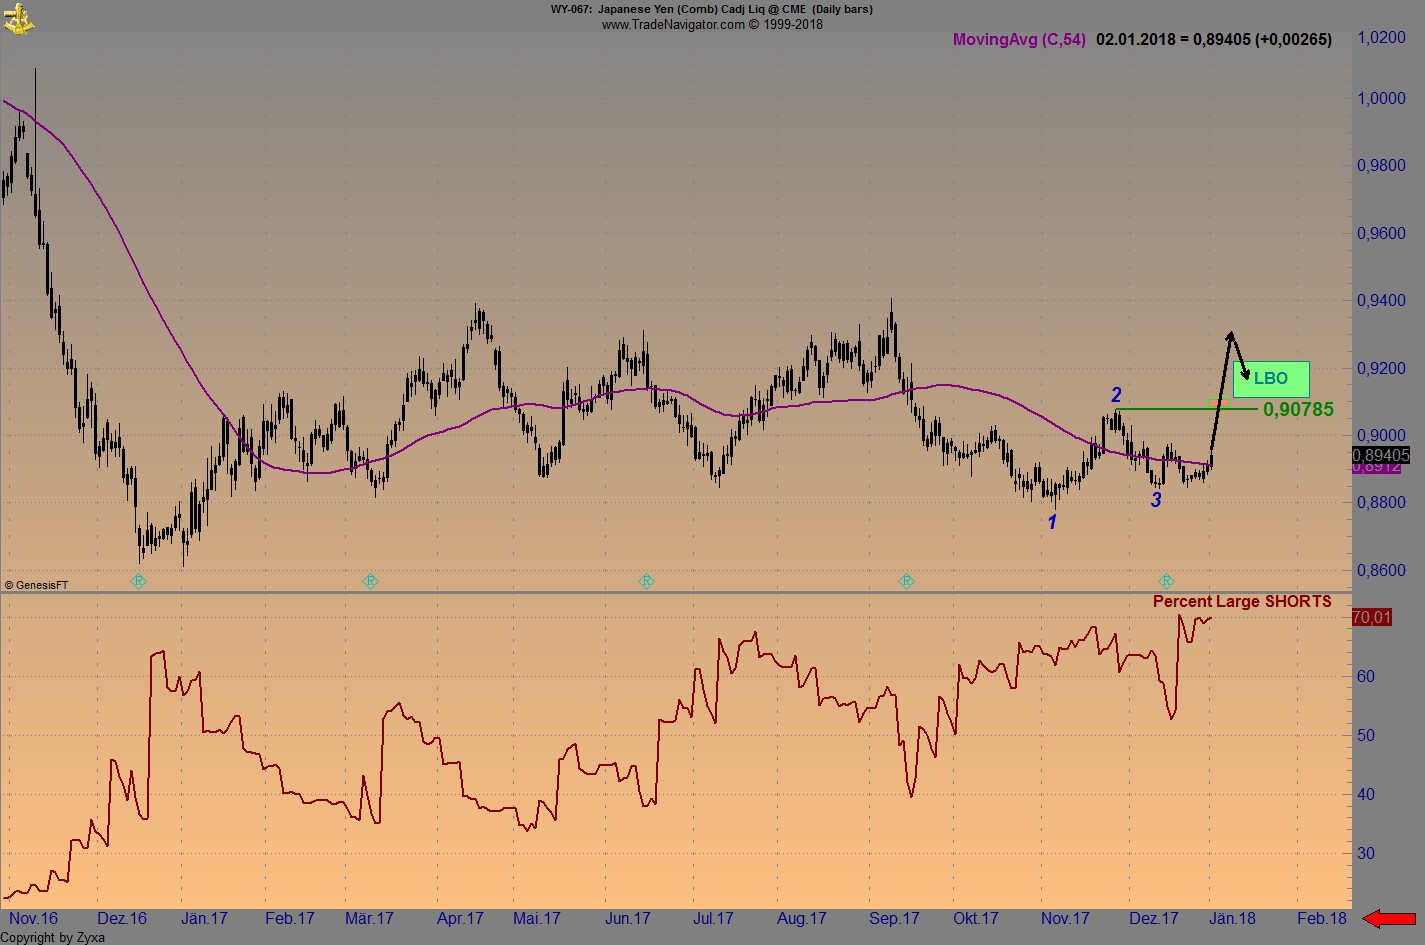Click the Jän.17 date label
Screen dimensions: 1425x945
point(204,918)
